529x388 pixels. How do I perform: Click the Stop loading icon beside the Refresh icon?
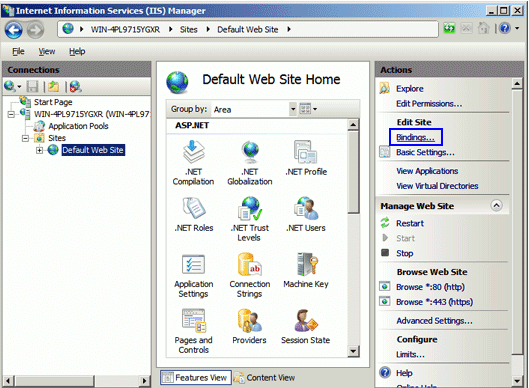point(466,28)
